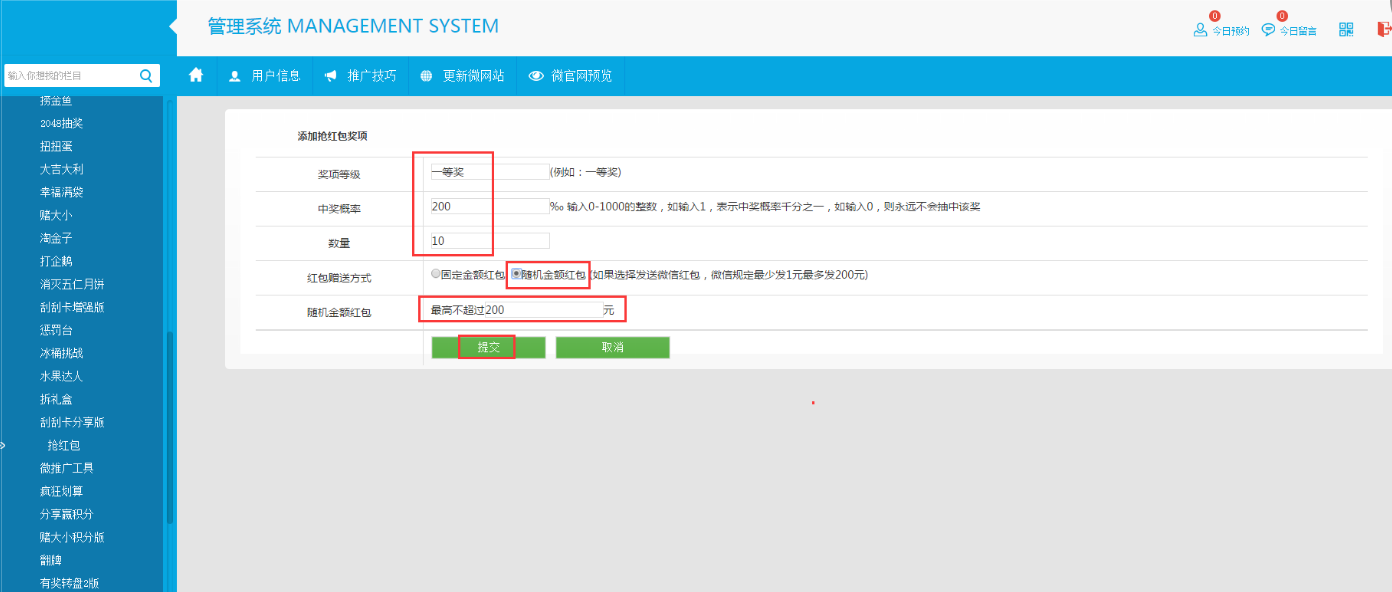1392x592 pixels.
Task: Click the red logout icon
Action: (x=1384, y=29)
